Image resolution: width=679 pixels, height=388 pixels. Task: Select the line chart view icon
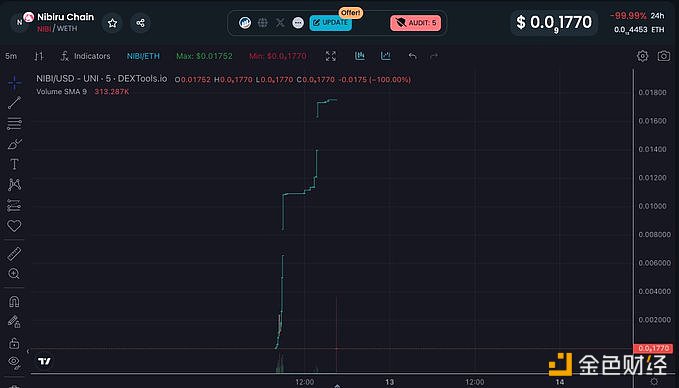coord(385,56)
